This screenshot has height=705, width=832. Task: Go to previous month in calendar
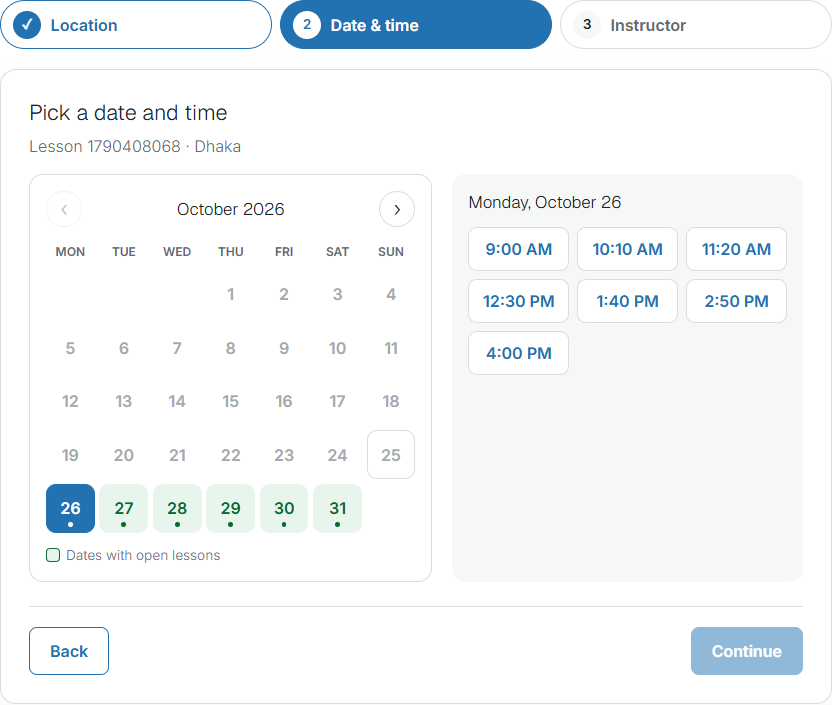click(x=64, y=209)
